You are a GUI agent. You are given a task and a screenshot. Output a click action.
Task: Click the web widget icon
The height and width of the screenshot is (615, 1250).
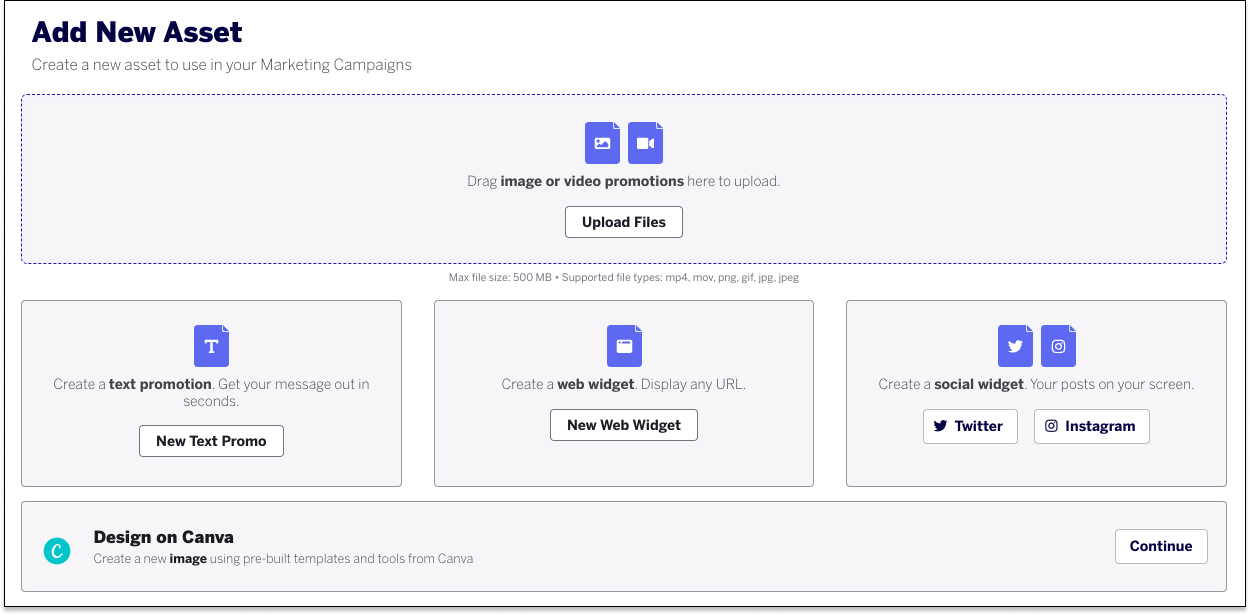tap(624, 345)
